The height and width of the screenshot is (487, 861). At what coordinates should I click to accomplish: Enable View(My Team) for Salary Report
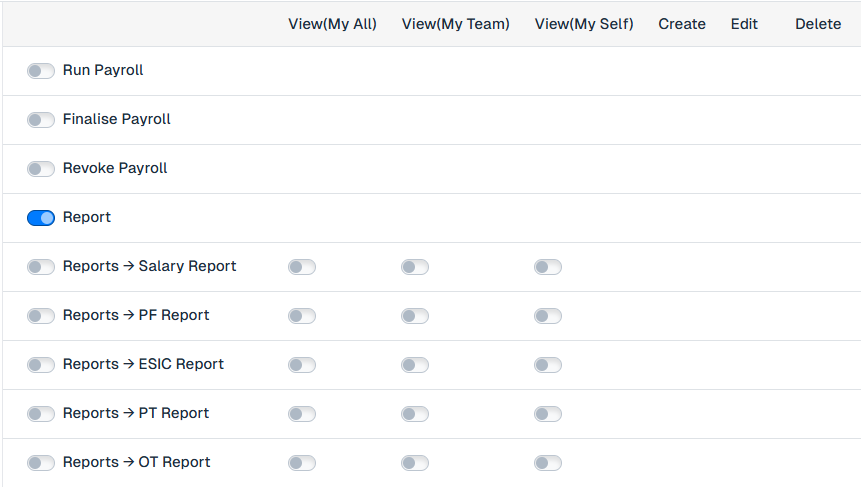click(x=415, y=267)
